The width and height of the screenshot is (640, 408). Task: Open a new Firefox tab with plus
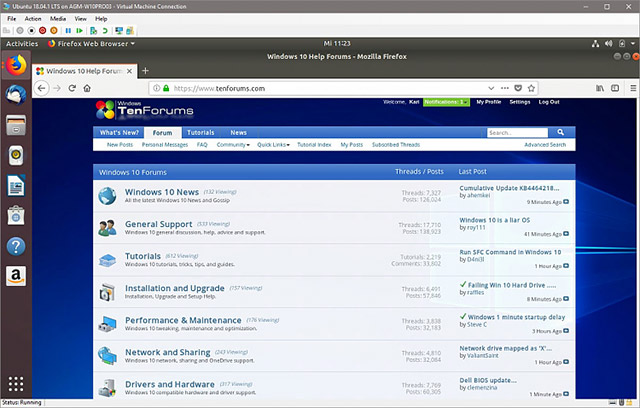tap(145, 70)
